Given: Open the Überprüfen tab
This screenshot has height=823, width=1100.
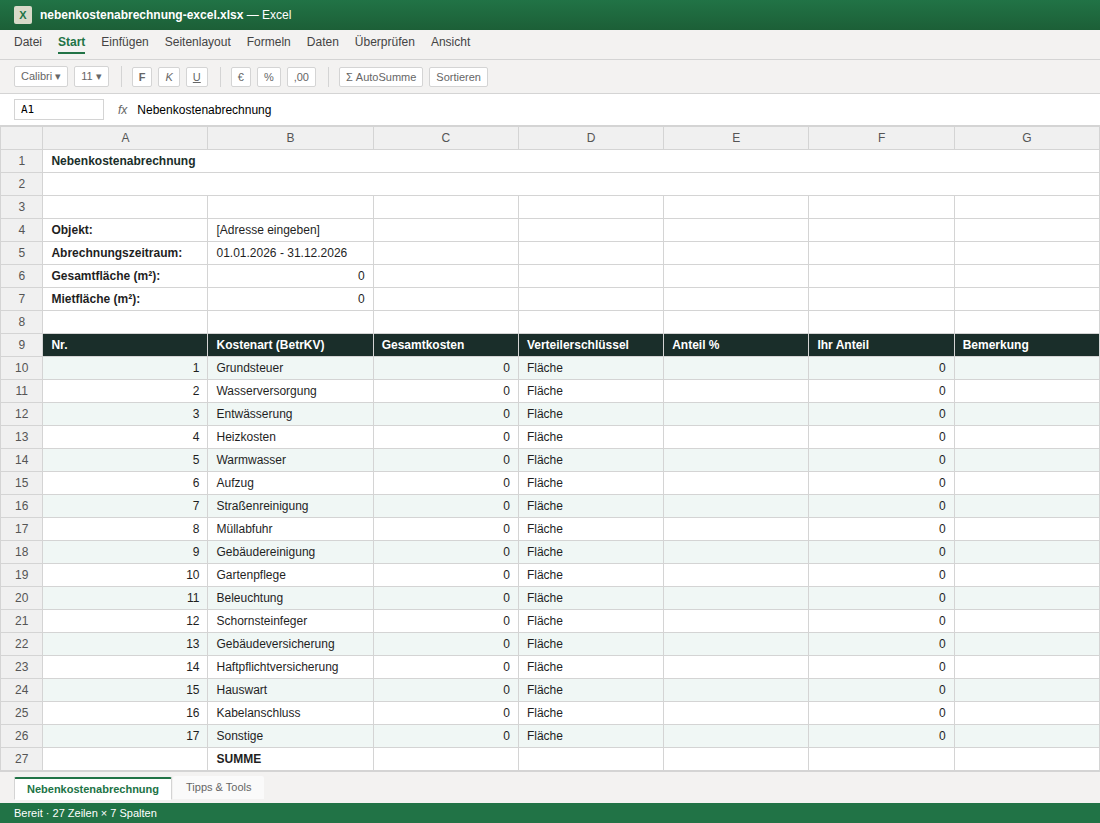Looking at the screenshot, I should tap(384, 42).
